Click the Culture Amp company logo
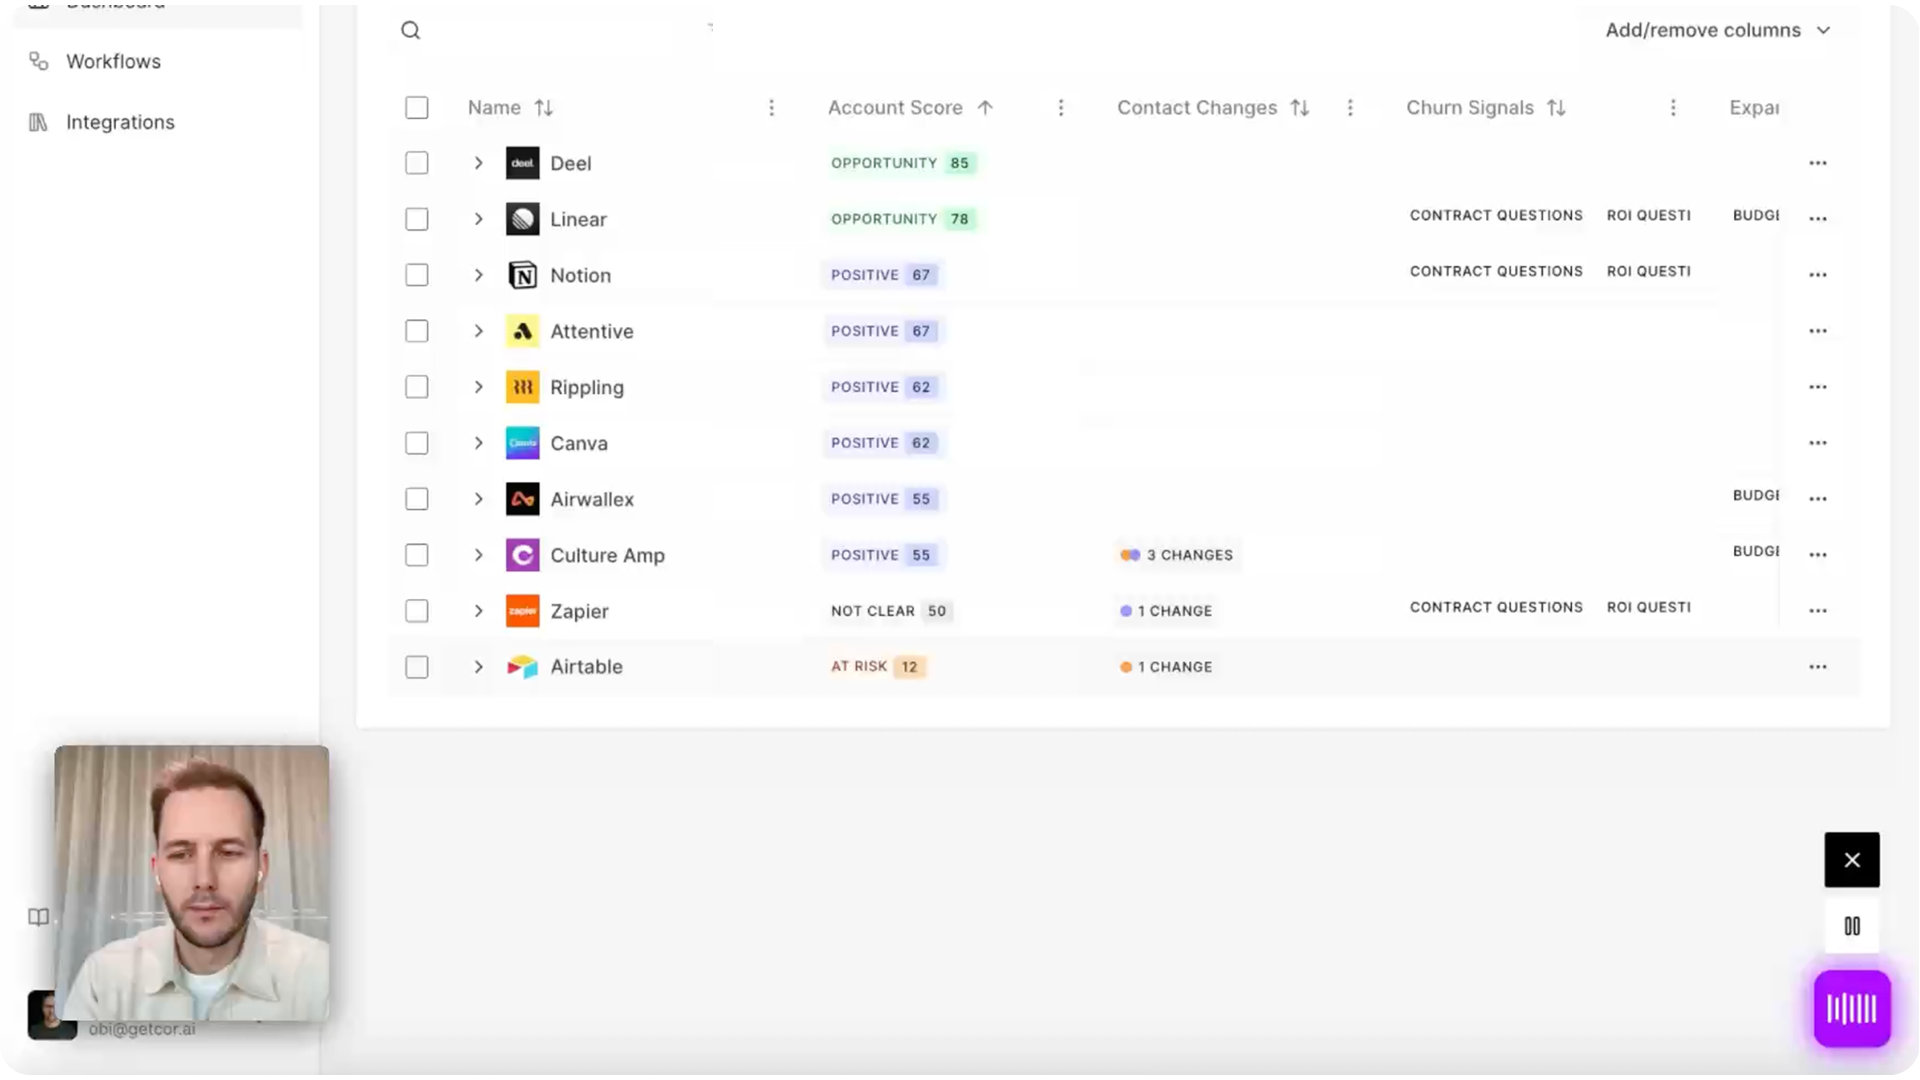This screenshot has height=1080, width=1920. pos(522,555)
